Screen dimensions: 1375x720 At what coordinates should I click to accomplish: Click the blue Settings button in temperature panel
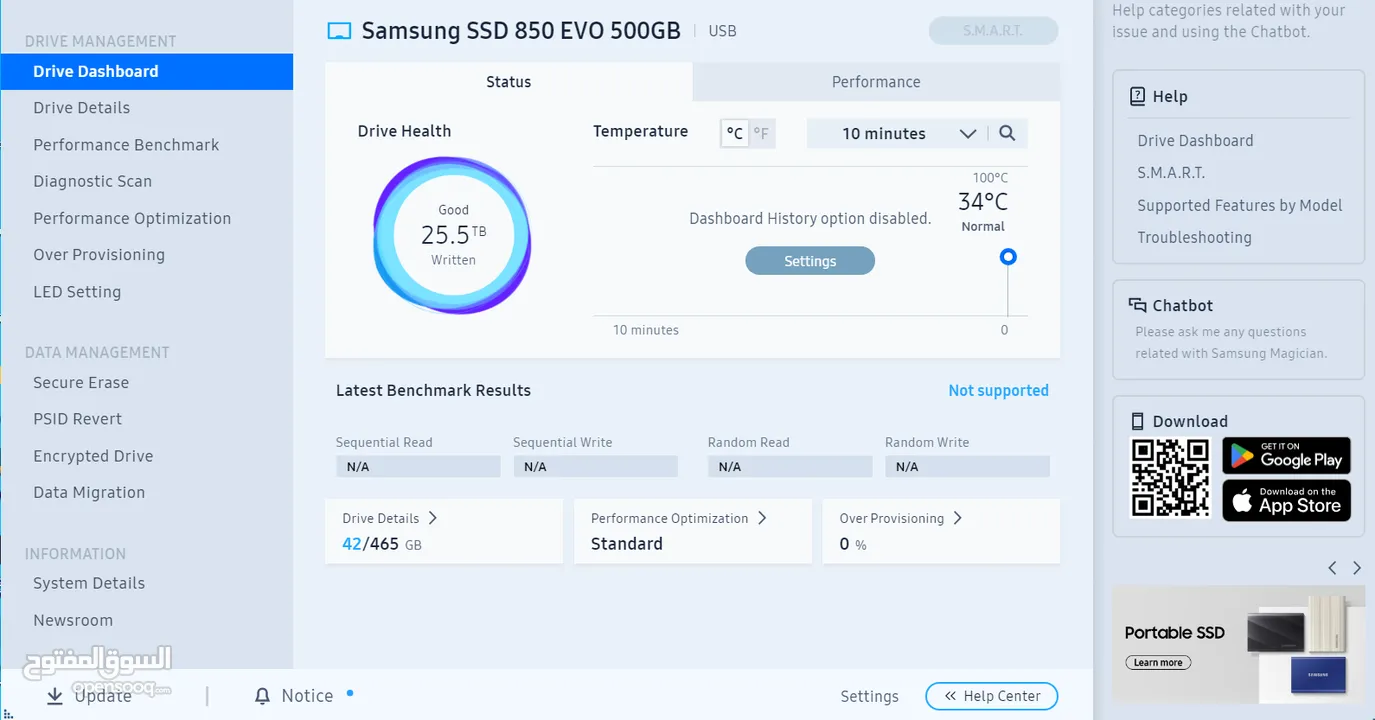pos(810,261)
